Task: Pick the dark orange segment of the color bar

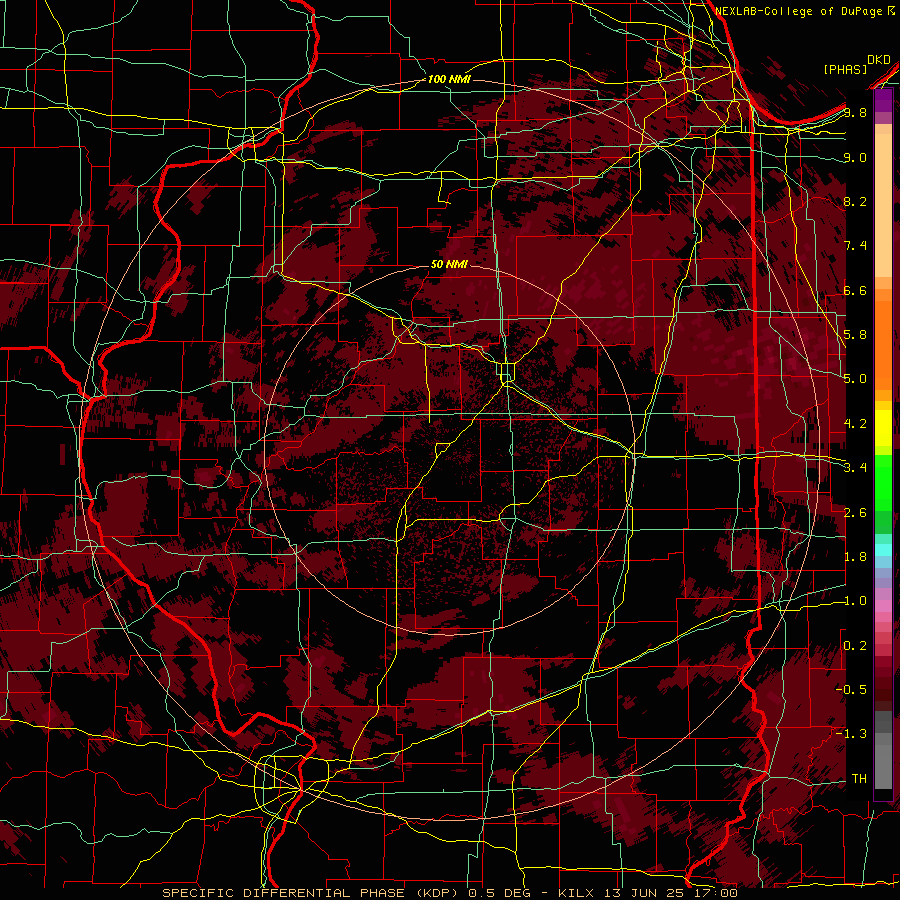Action: 883,344
